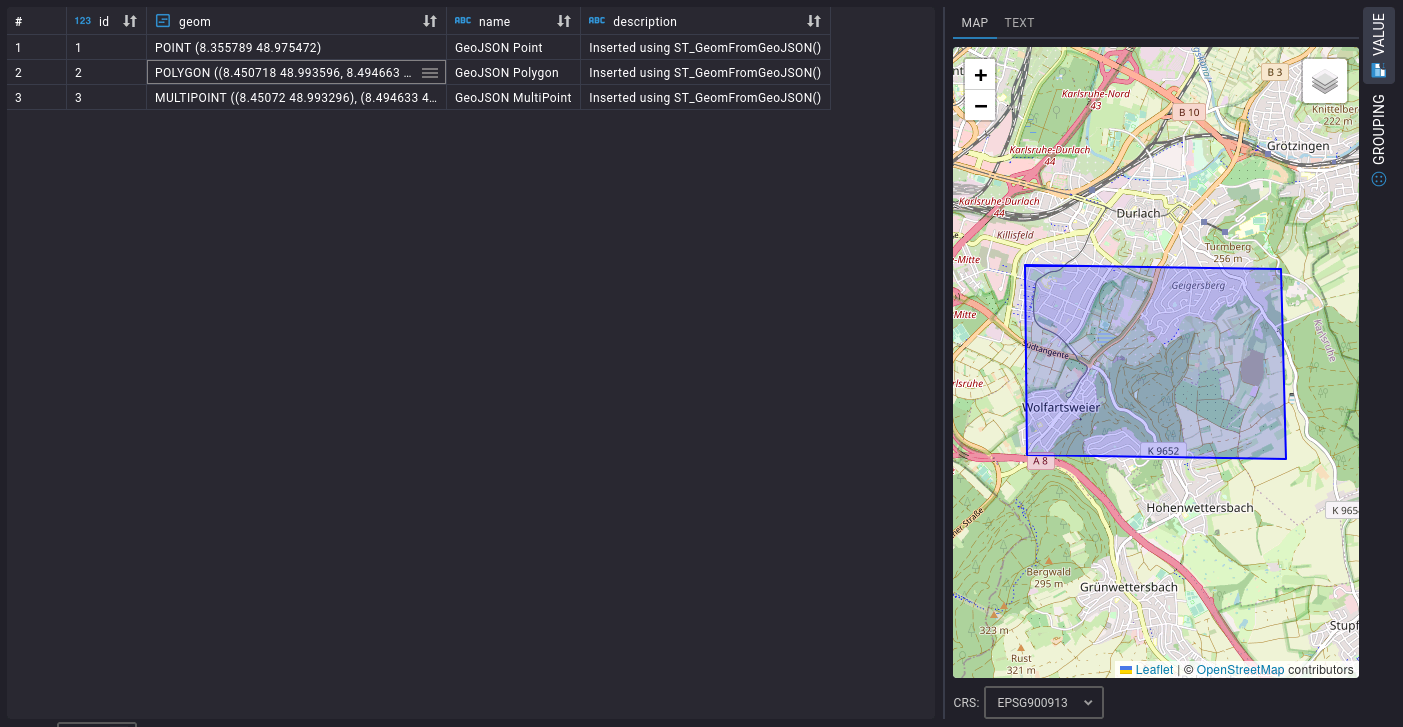Open the inline editor icon in the POLYGON cell
This screenshot has height=727, width=1403.
430,72
